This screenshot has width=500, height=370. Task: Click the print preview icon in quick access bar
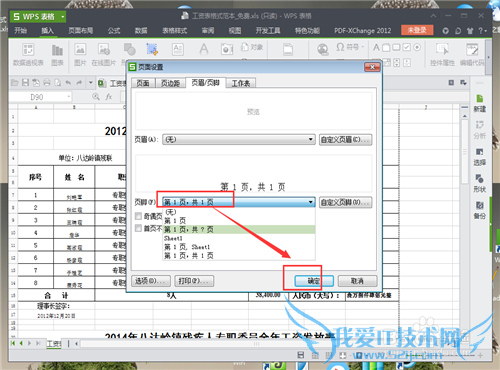57,82
